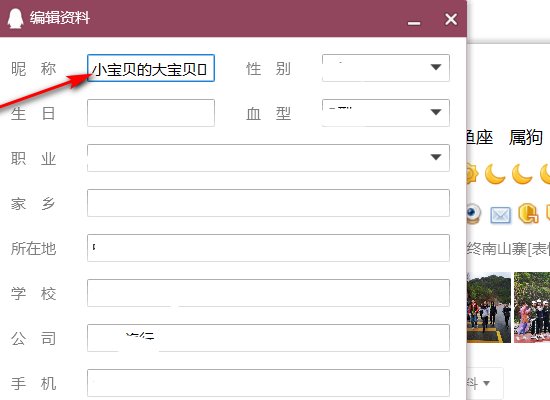Click the 属狗 zodiac text in profile
550x400 pixels.
click(525, 137)
